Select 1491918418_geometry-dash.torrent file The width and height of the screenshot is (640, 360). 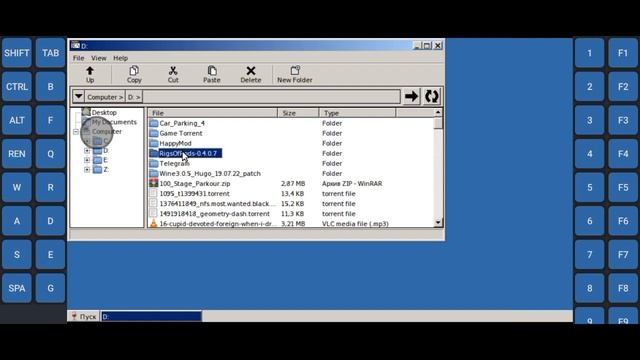tap(214, 213)
